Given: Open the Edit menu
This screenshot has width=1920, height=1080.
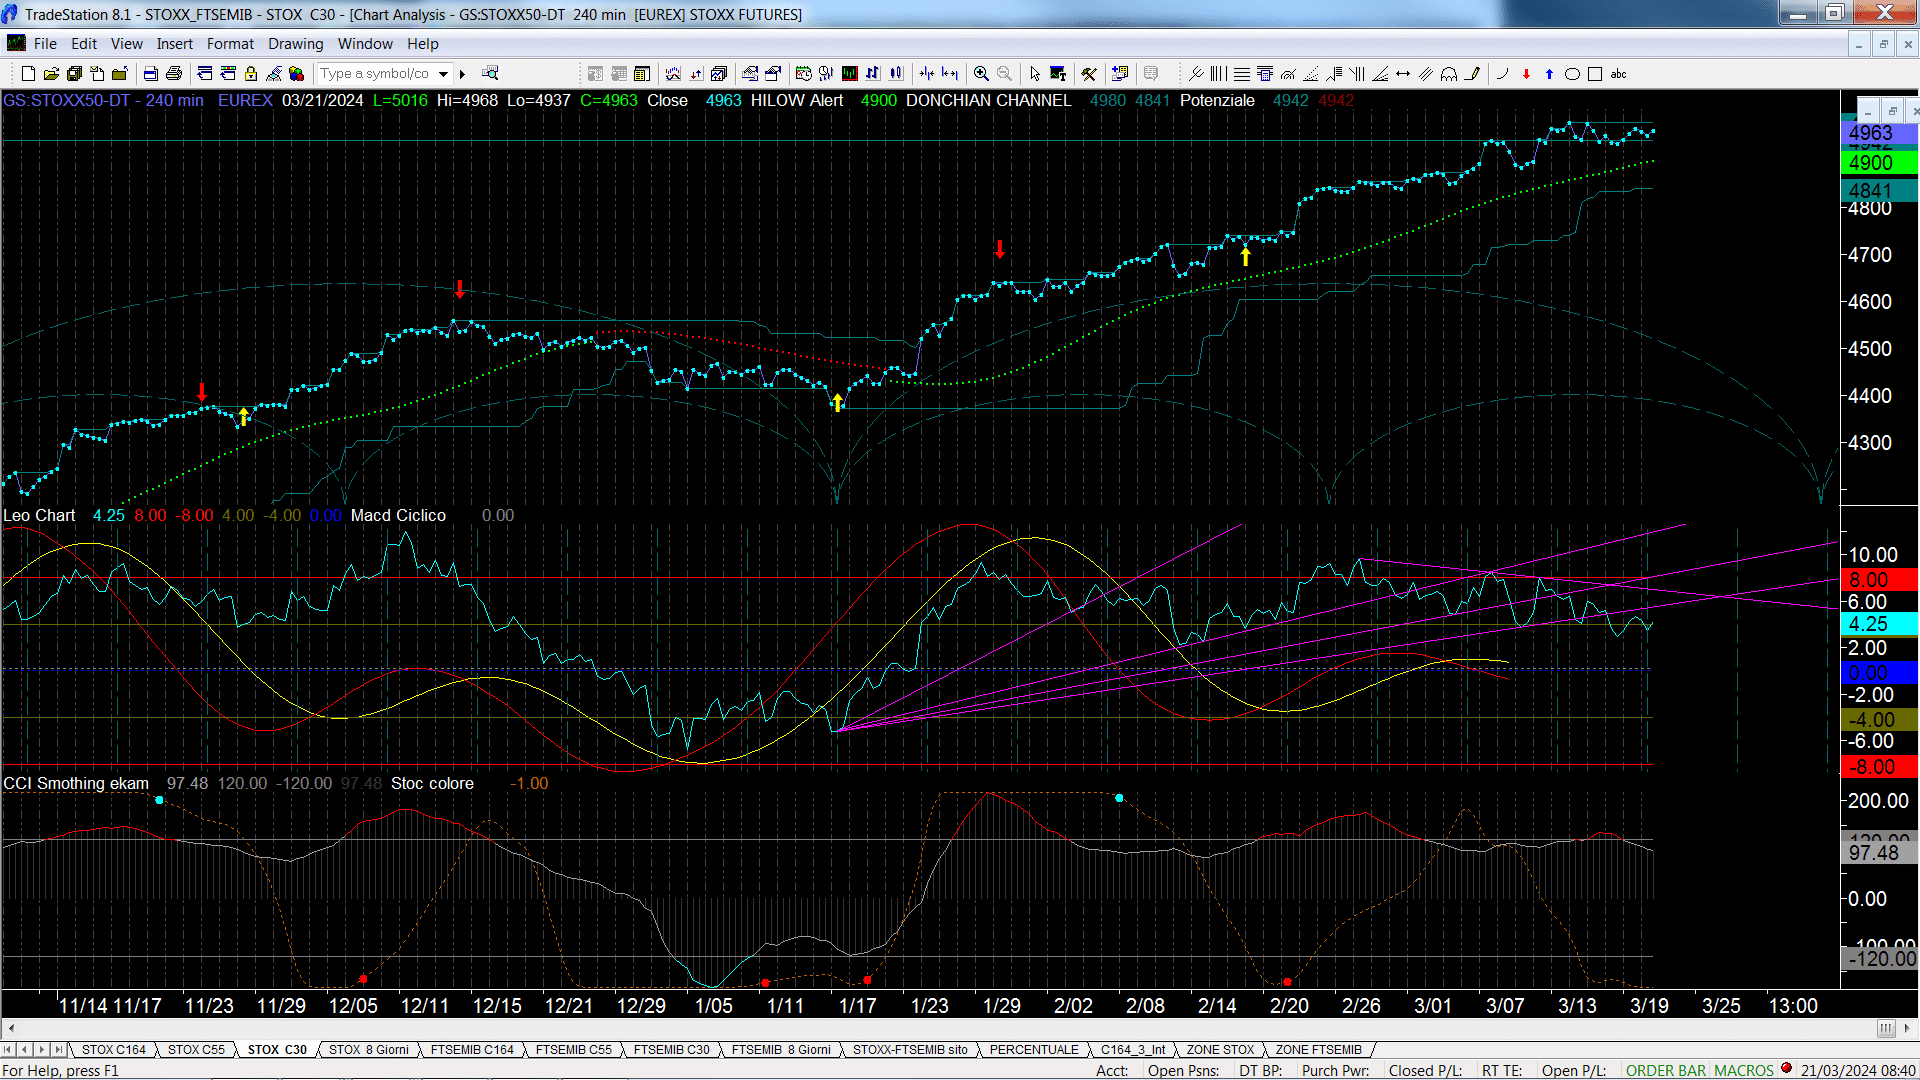Looking at the screenshot, I should pyautogui.click(x=84, y=44).
